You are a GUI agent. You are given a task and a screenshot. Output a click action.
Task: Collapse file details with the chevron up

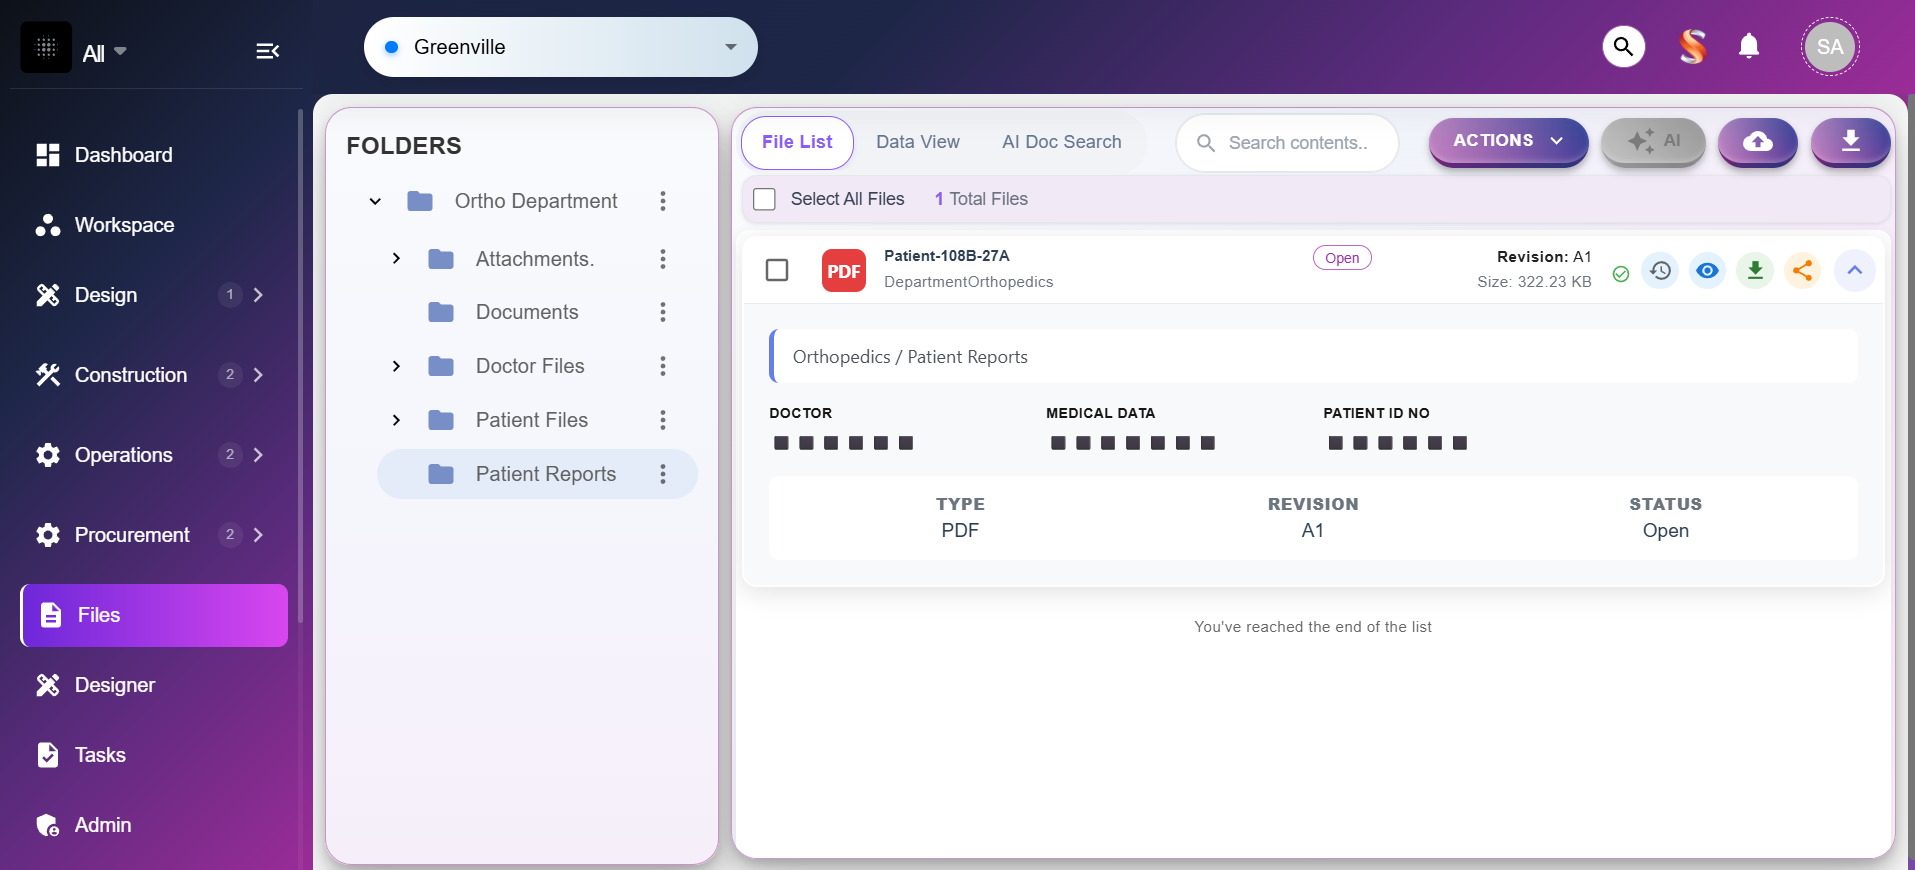(x=1854, y=271)
